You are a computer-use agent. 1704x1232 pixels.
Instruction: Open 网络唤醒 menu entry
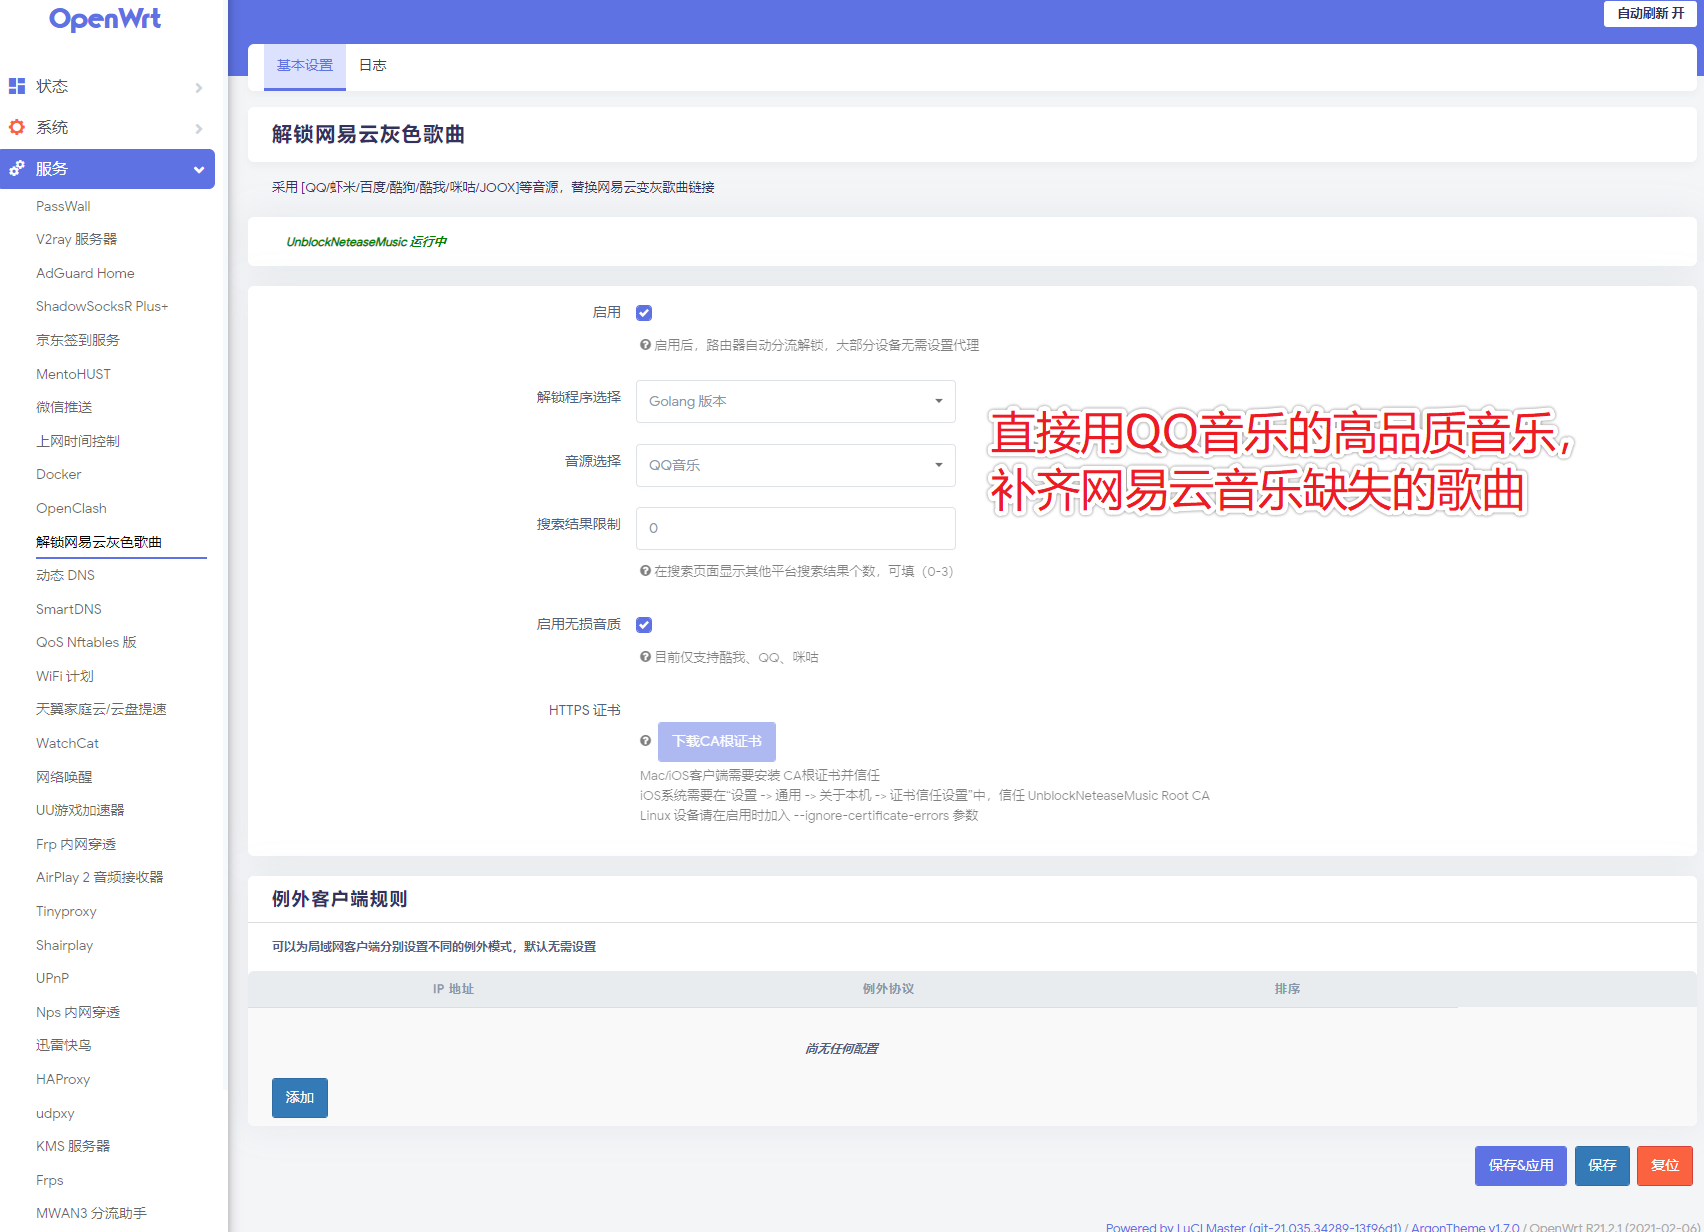coord(64,777)
